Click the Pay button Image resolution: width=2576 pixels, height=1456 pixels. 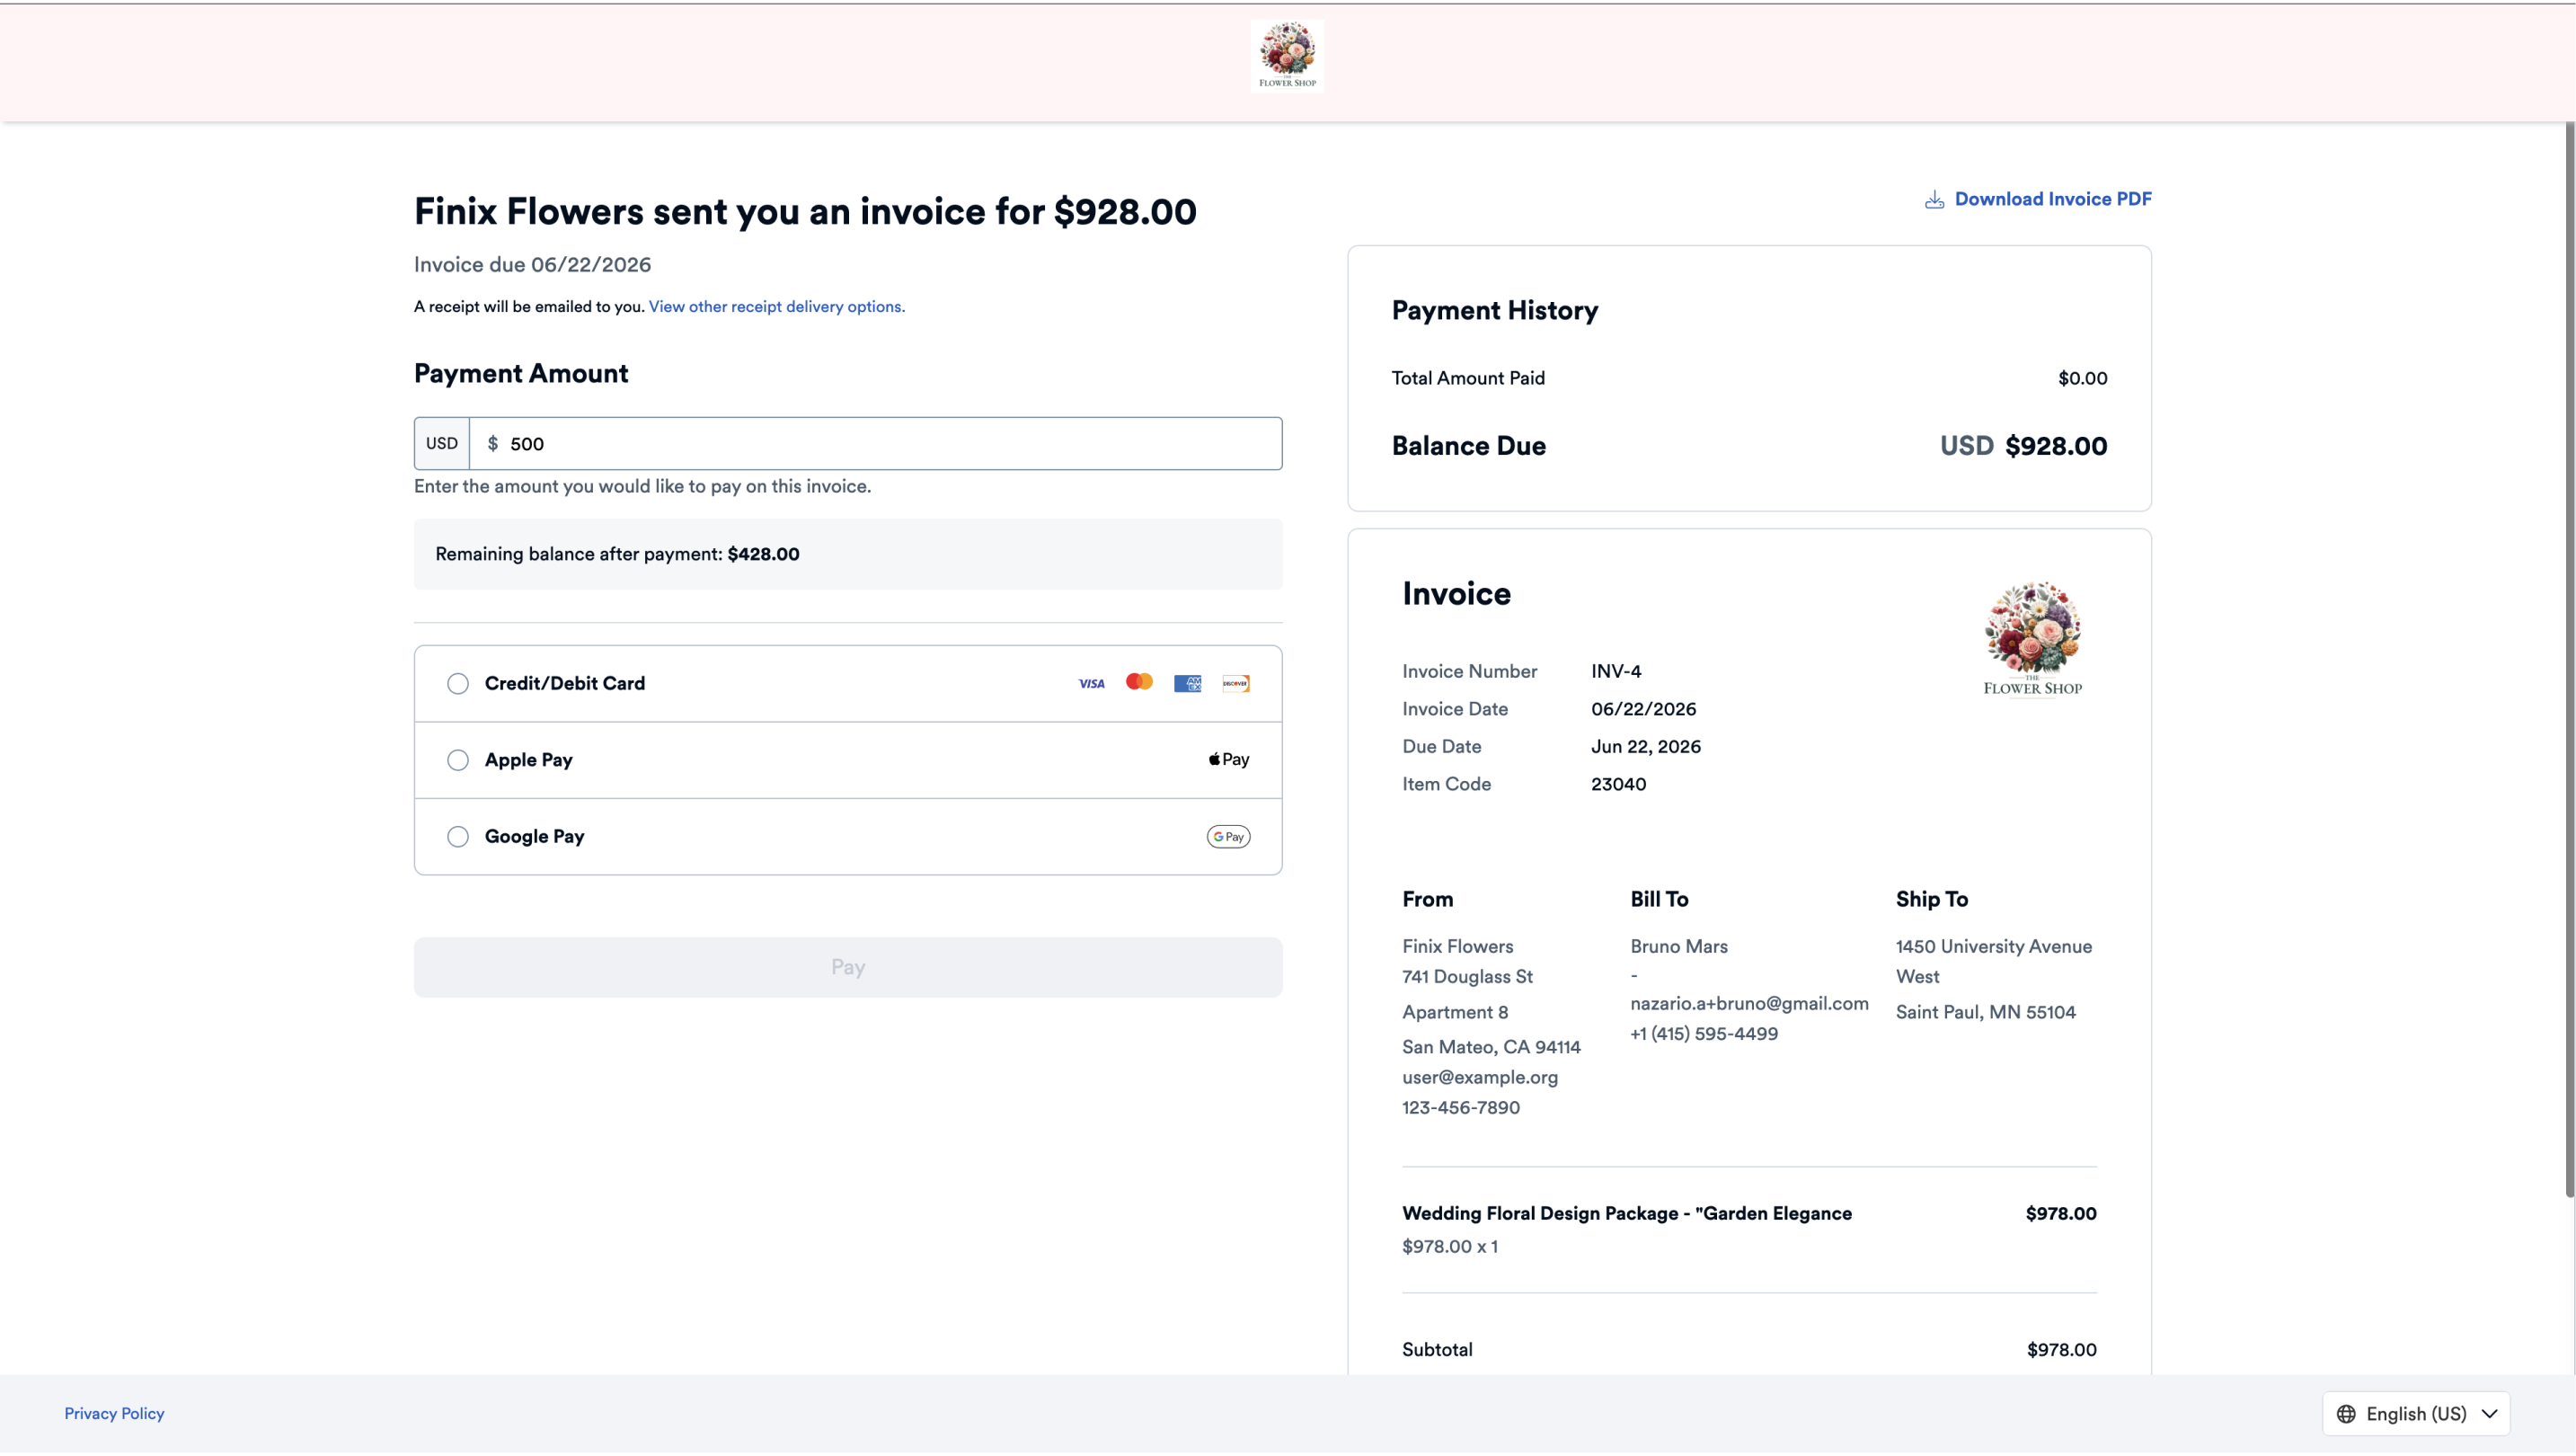coord(848,967)
